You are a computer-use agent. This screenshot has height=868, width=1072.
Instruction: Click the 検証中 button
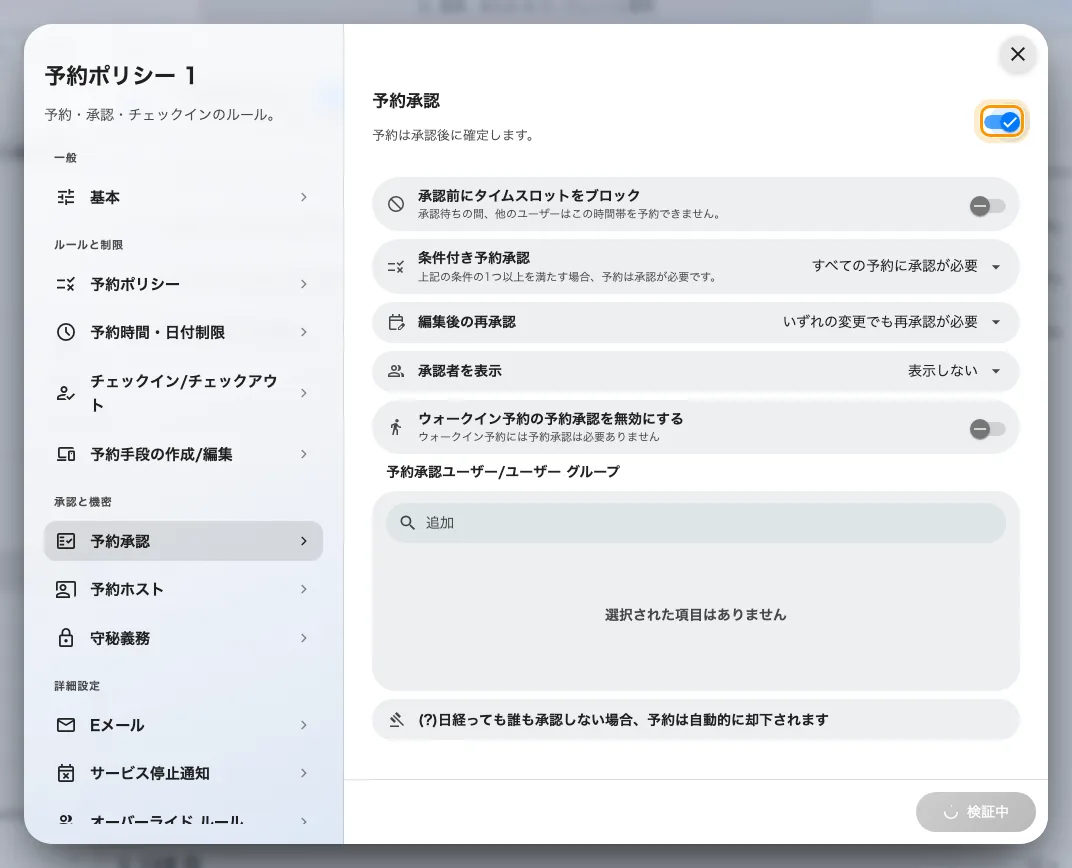976,812
